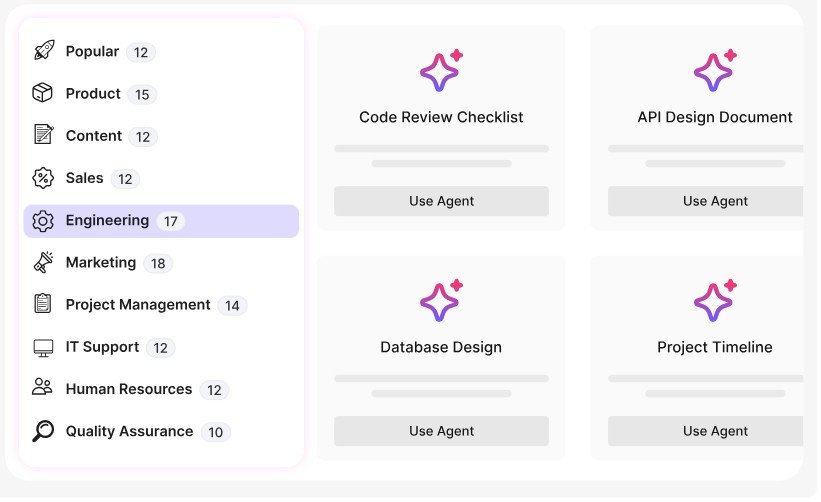Click the rocket icon beside Popular
This screenshot has width=821, height=502.
(44, 50)
